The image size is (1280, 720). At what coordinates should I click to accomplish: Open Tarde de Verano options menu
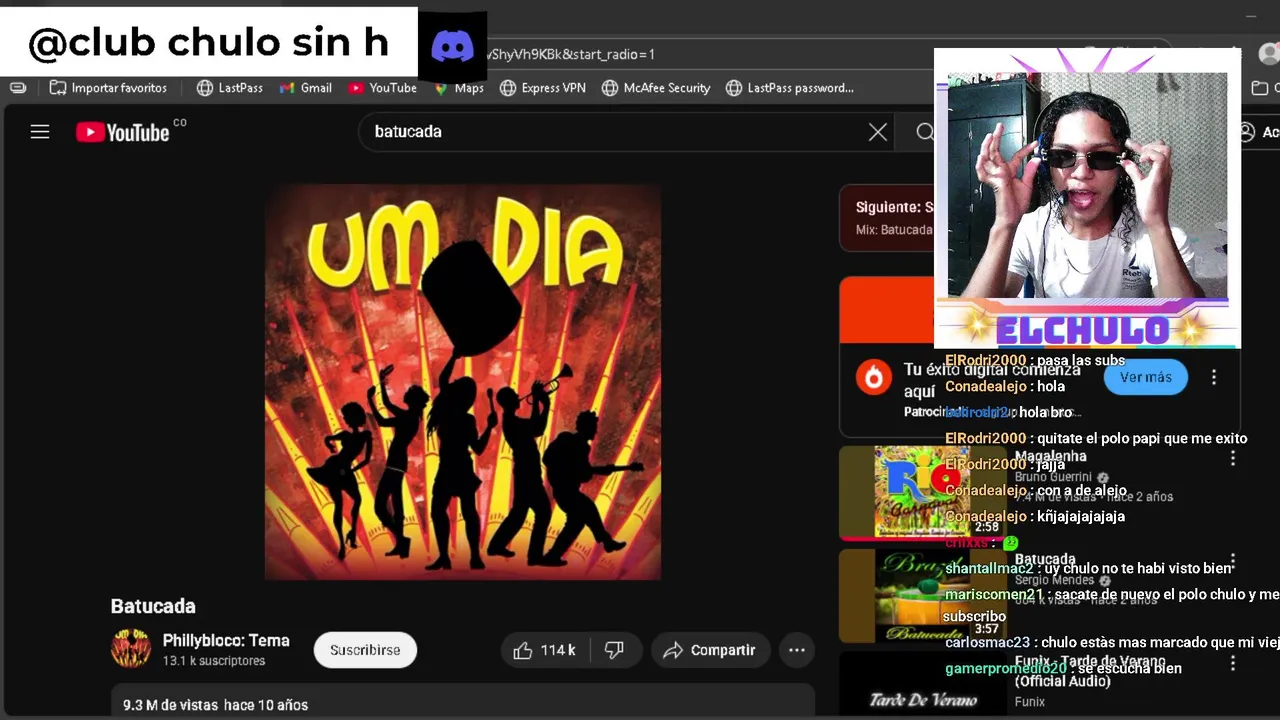pyautogui.click(x=1233, y=663)
